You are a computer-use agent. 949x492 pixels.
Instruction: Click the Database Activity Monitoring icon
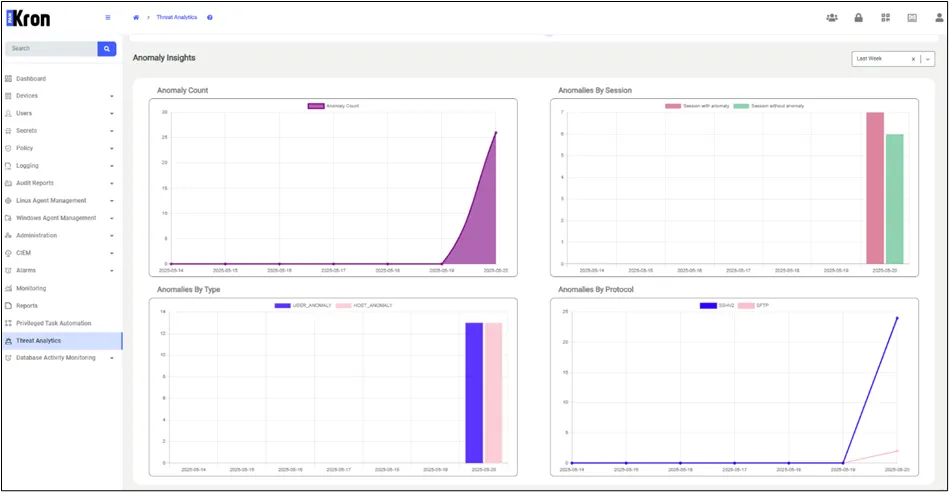(8, 358)
